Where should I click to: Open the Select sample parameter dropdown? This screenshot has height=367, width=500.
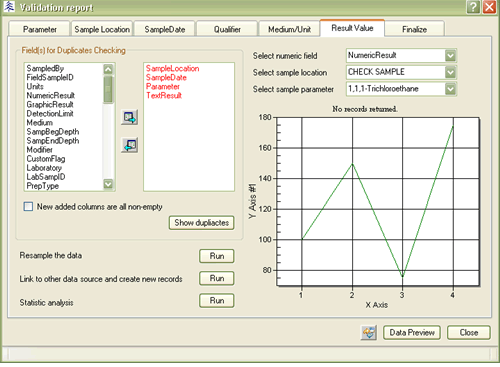pyautogui.click(x=450, y=89)
